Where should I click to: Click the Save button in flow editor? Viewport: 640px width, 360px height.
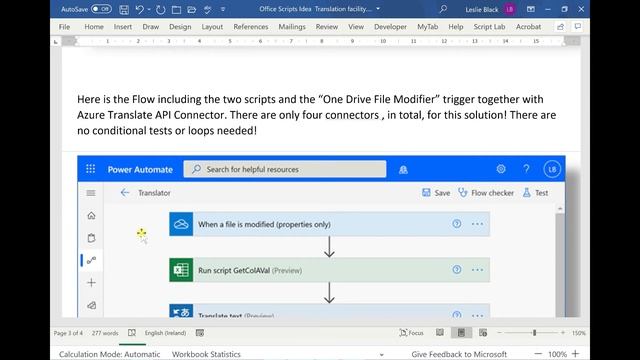coord(436,193)
